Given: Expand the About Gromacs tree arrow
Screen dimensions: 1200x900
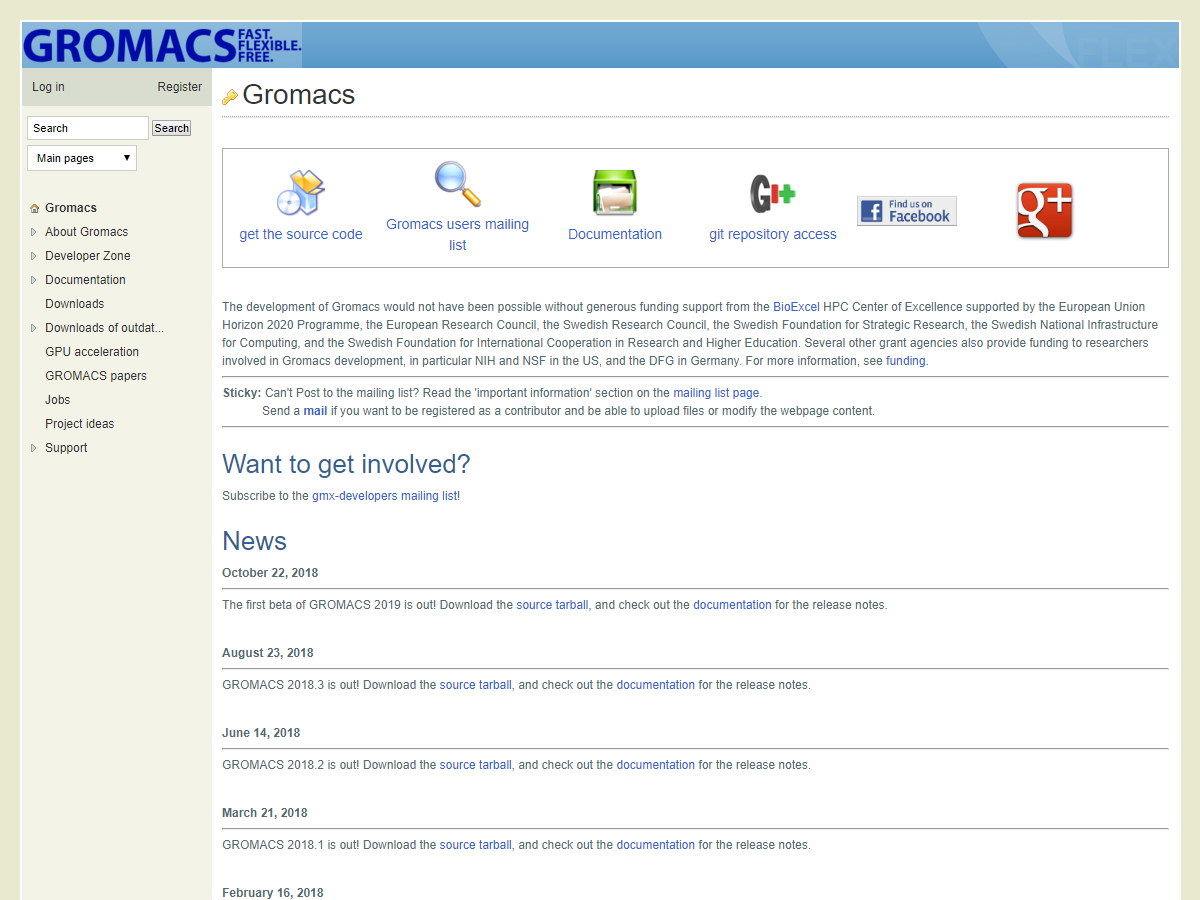Looking at the screenshot, I should click(34, 232).
